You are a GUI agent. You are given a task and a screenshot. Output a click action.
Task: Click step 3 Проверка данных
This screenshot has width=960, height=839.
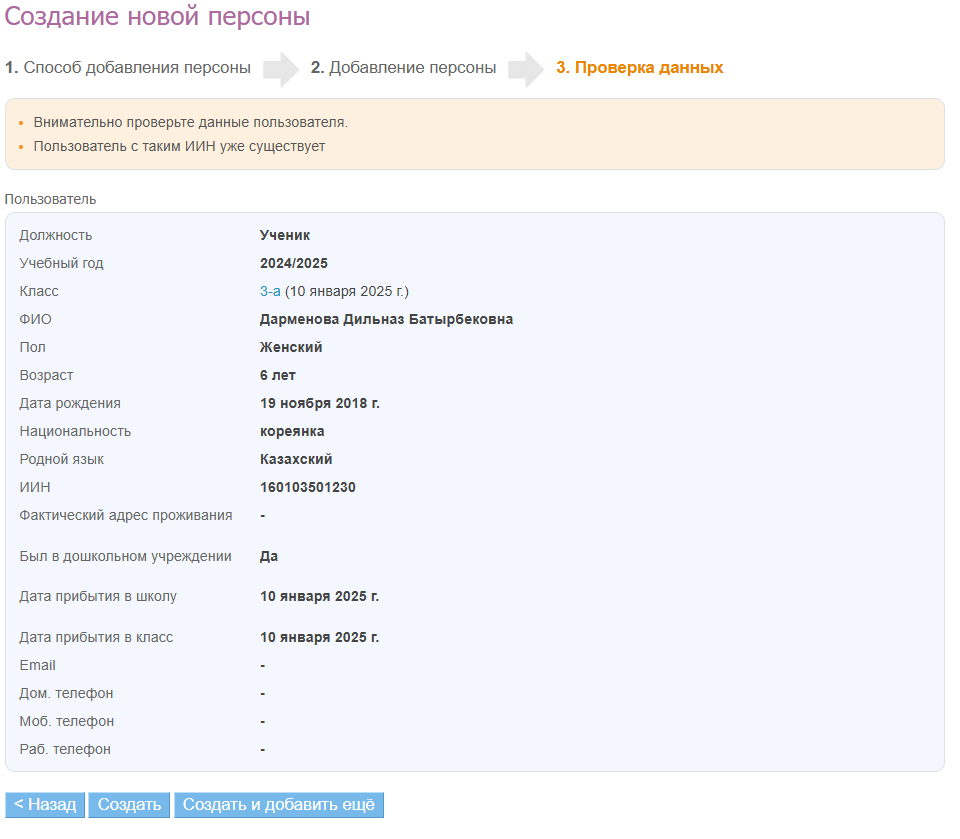coord(639,68)
